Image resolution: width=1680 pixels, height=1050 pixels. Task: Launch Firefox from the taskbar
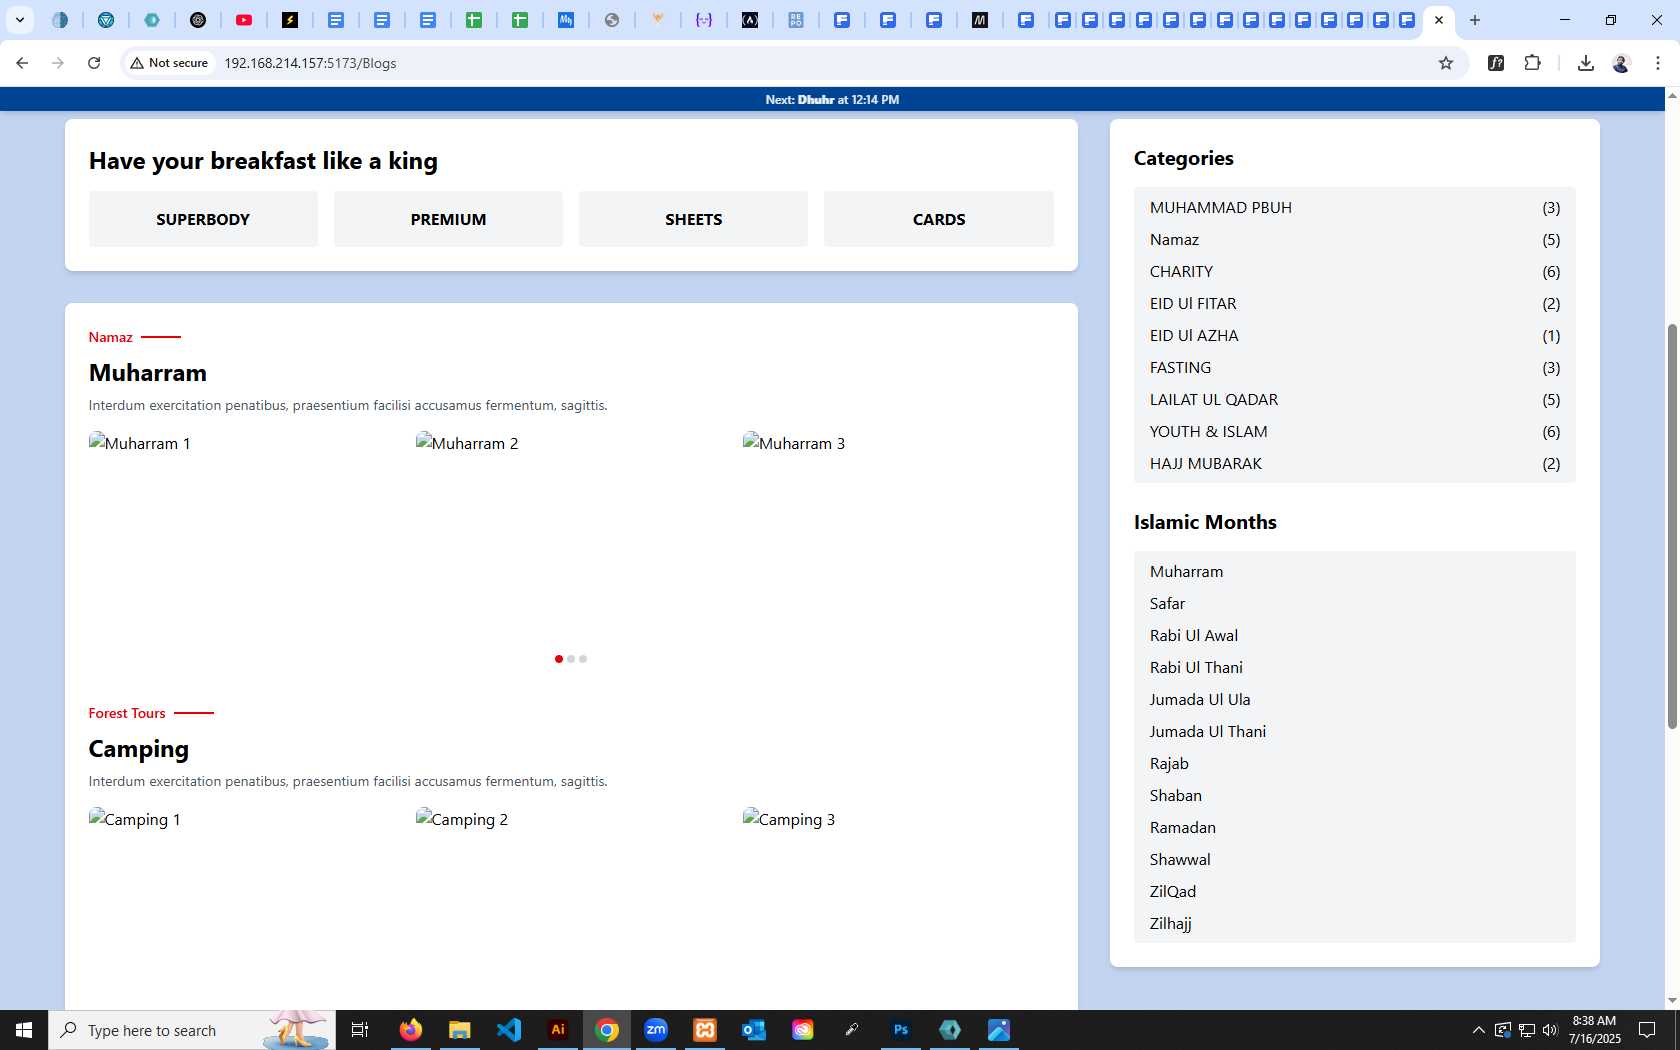(410, 1030)
